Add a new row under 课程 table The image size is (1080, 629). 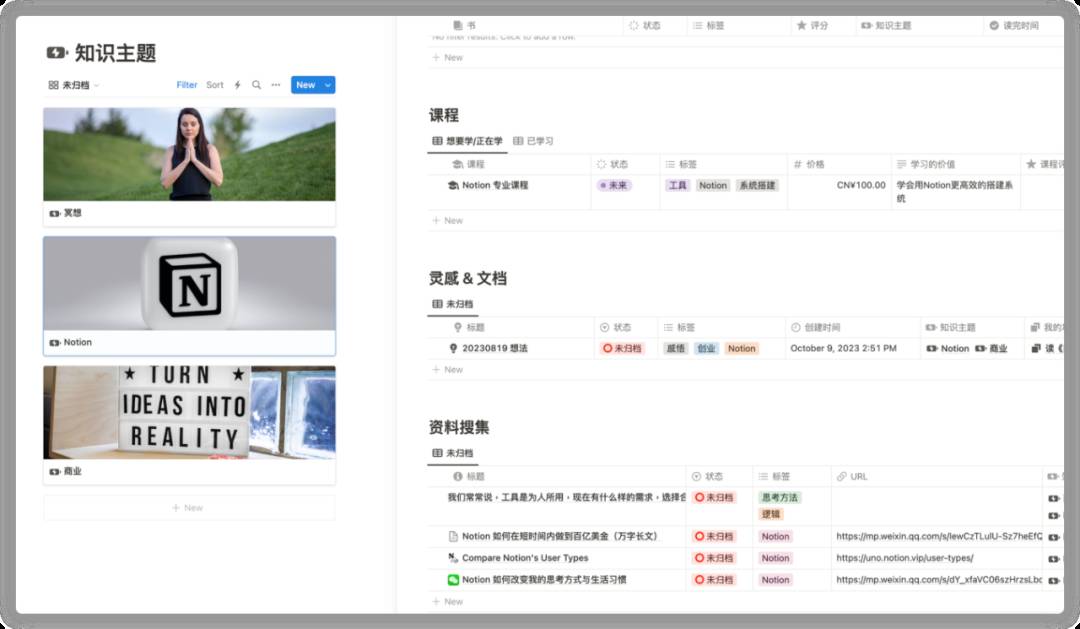point(448,220)
